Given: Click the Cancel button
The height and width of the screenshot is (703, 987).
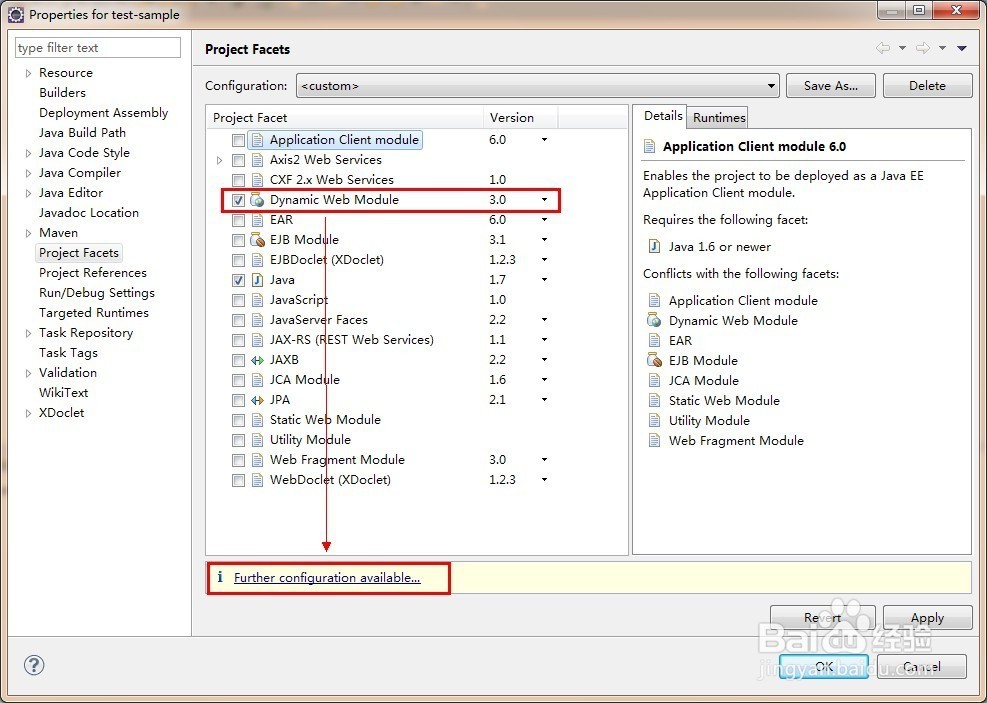Looking at the screenshot, I should coord(922,666).
